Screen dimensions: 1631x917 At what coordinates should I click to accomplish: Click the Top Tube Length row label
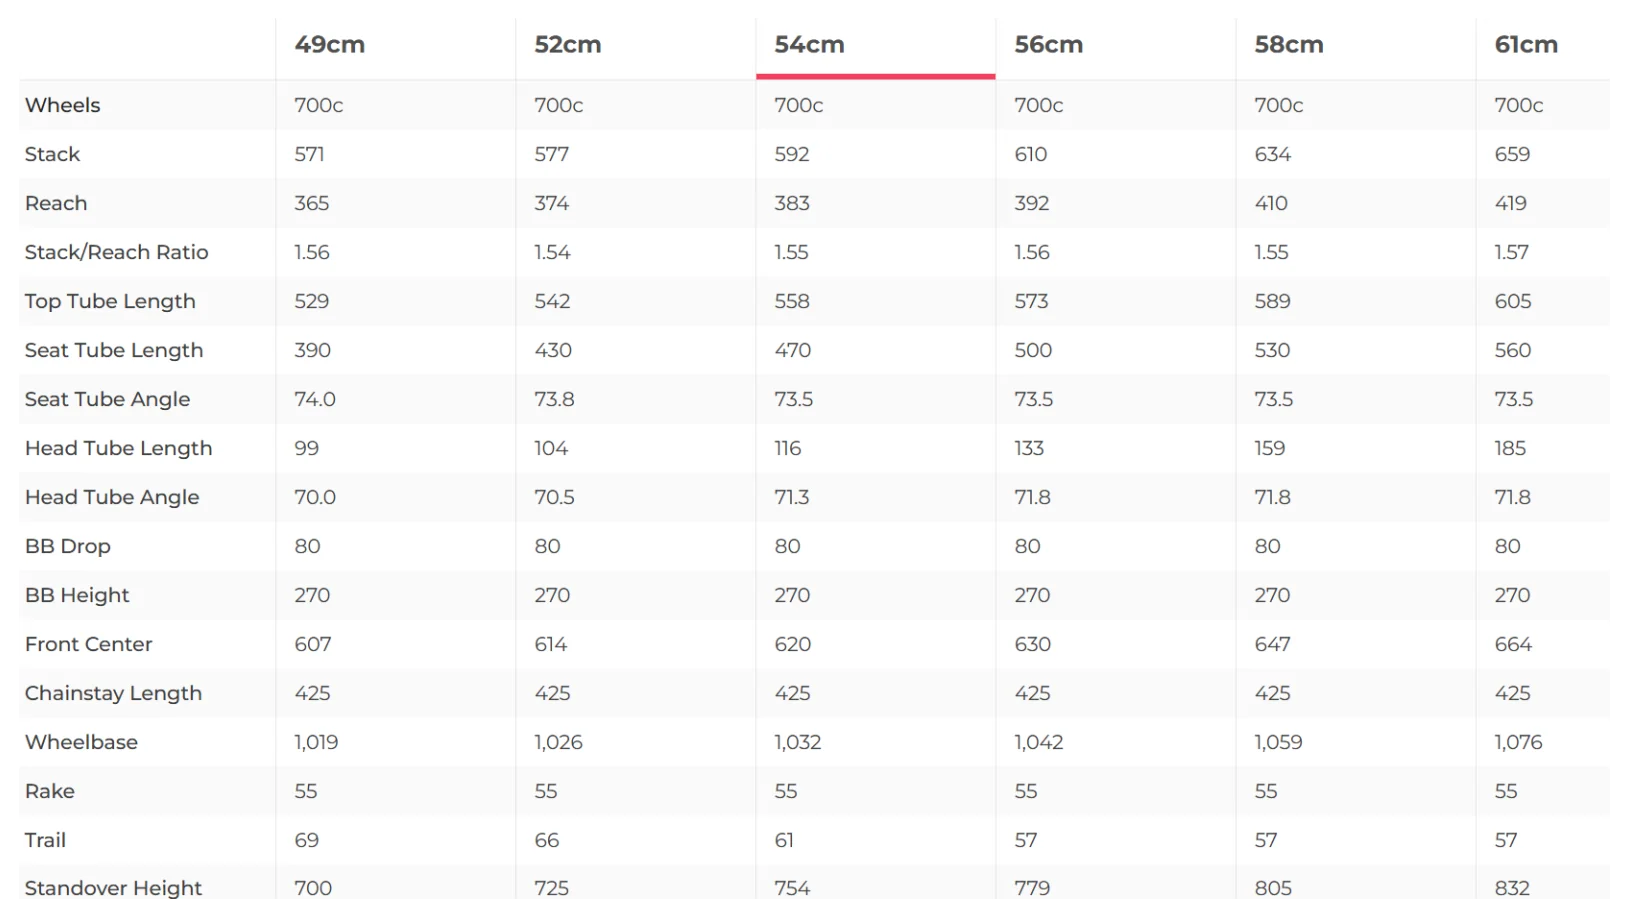point(110,301)
